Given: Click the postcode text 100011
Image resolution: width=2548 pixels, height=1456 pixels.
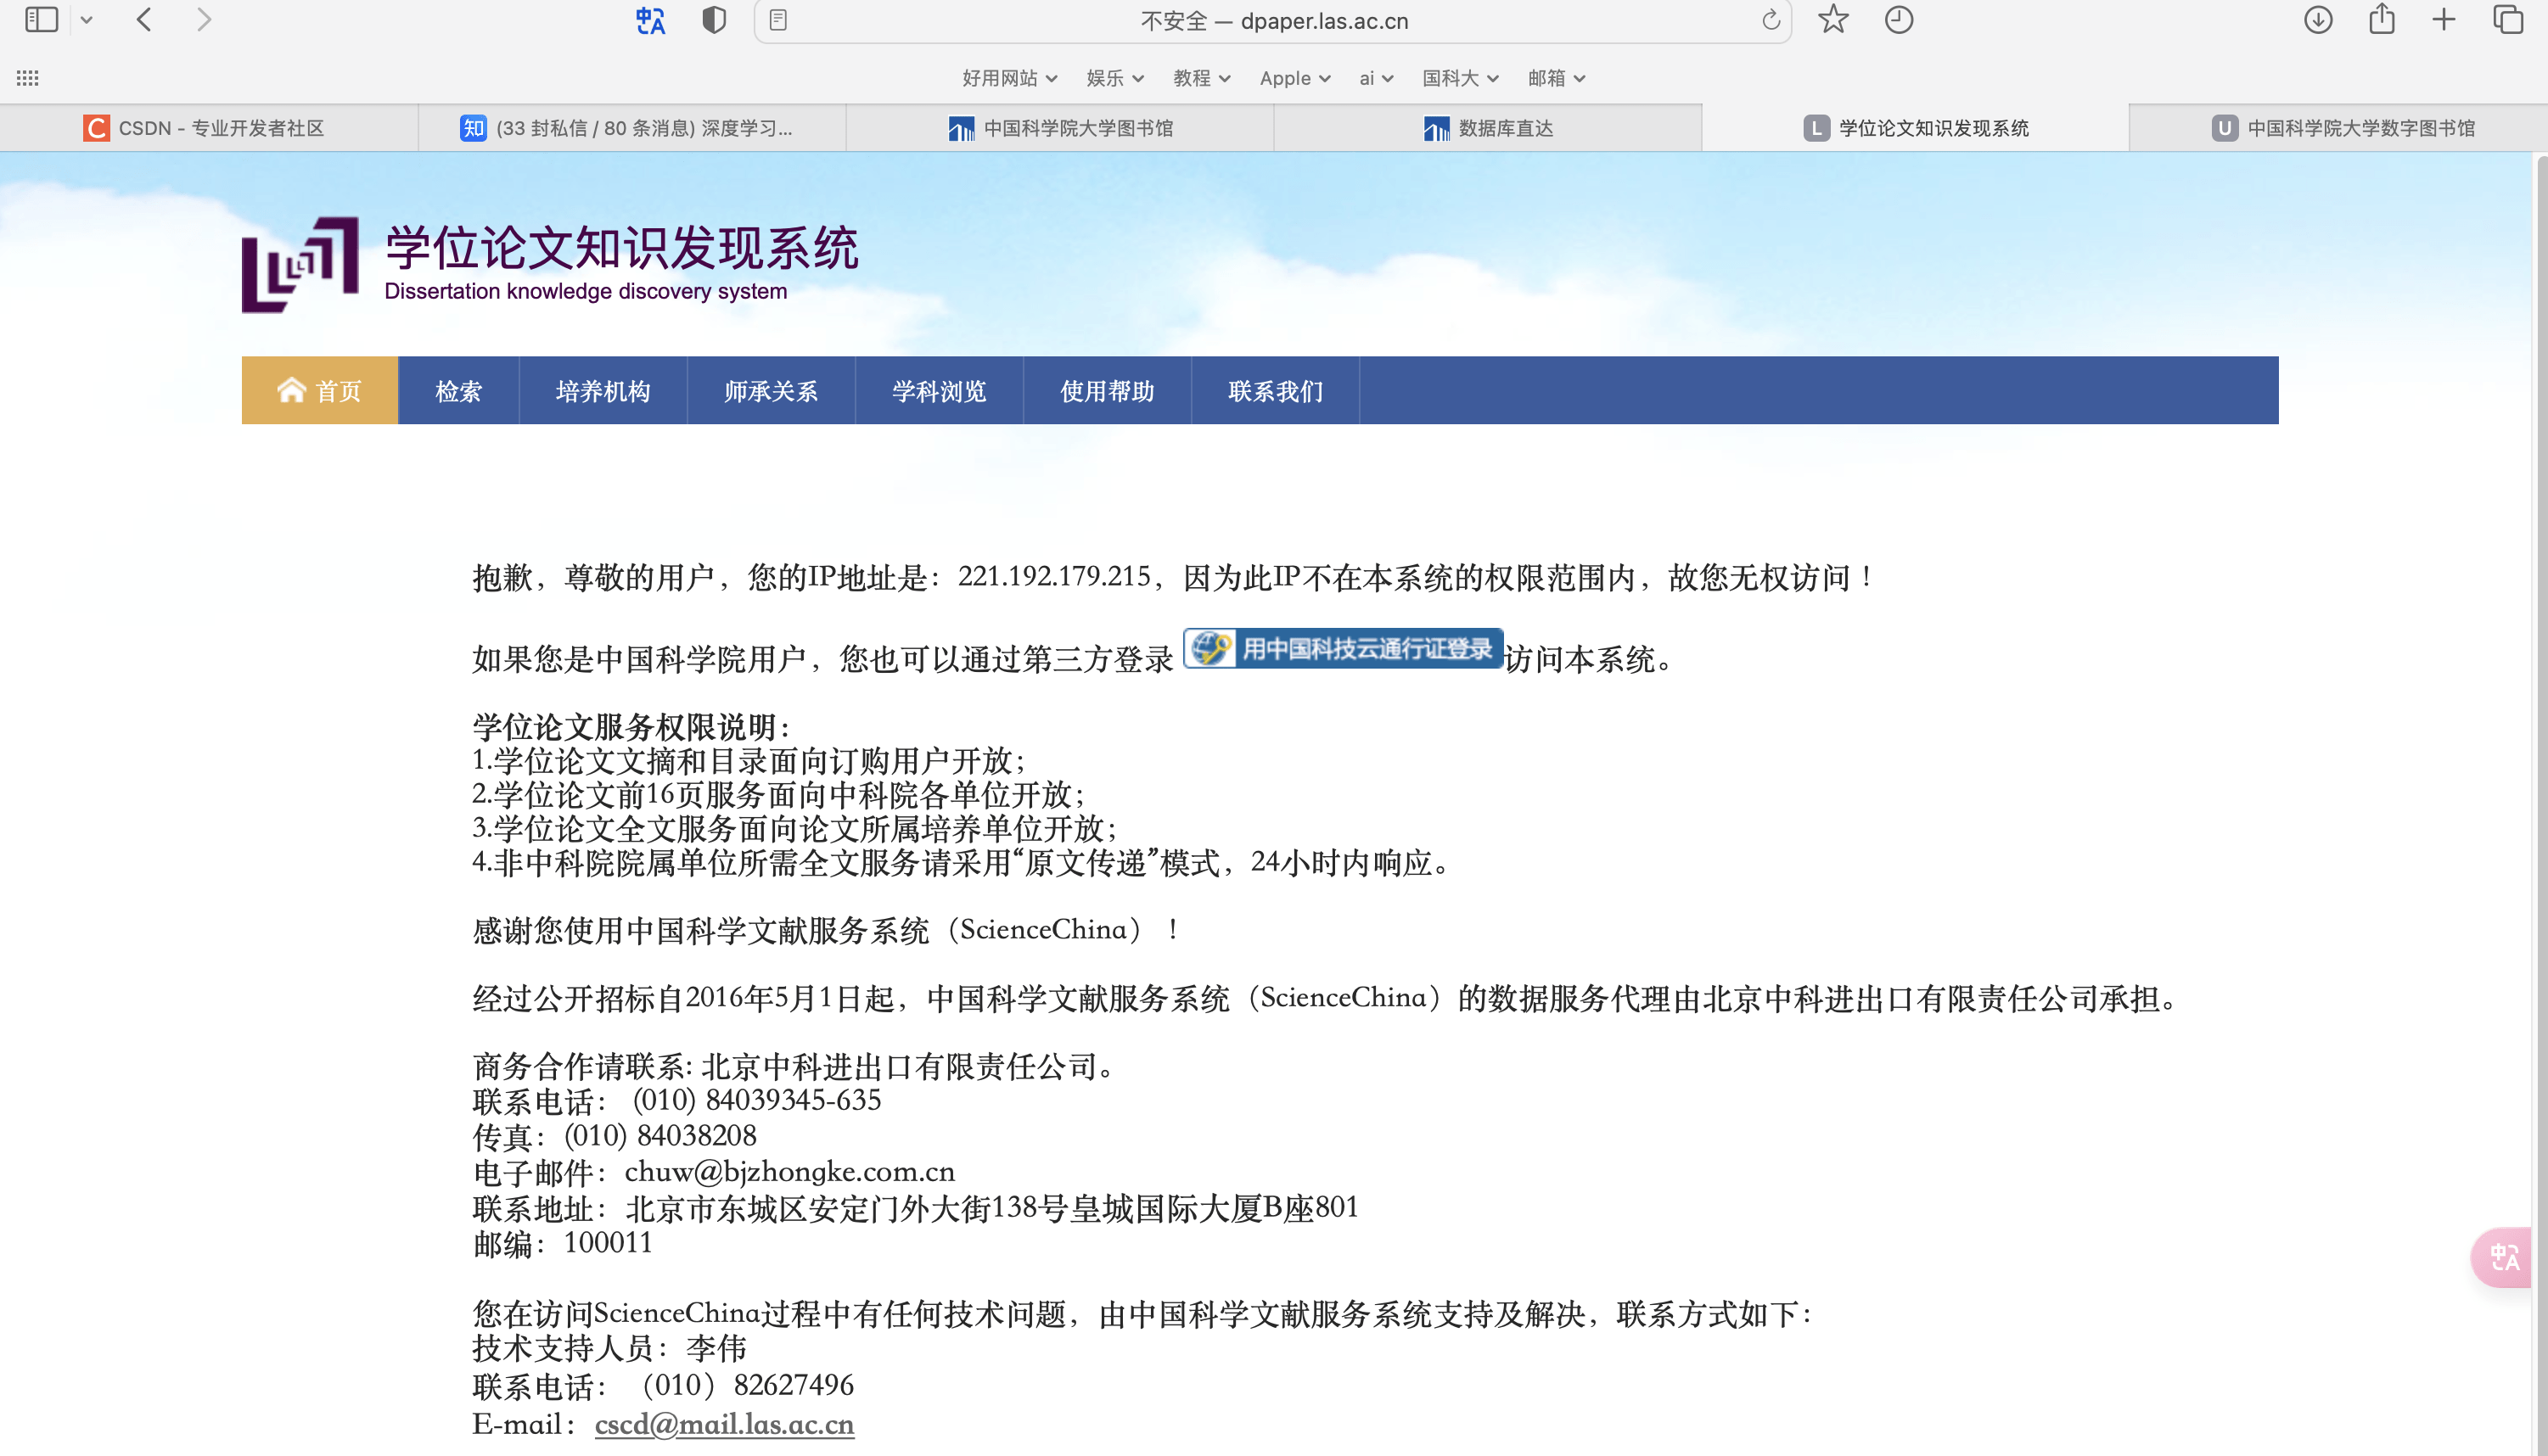Looking at the screenshot, I should 608,1242.
